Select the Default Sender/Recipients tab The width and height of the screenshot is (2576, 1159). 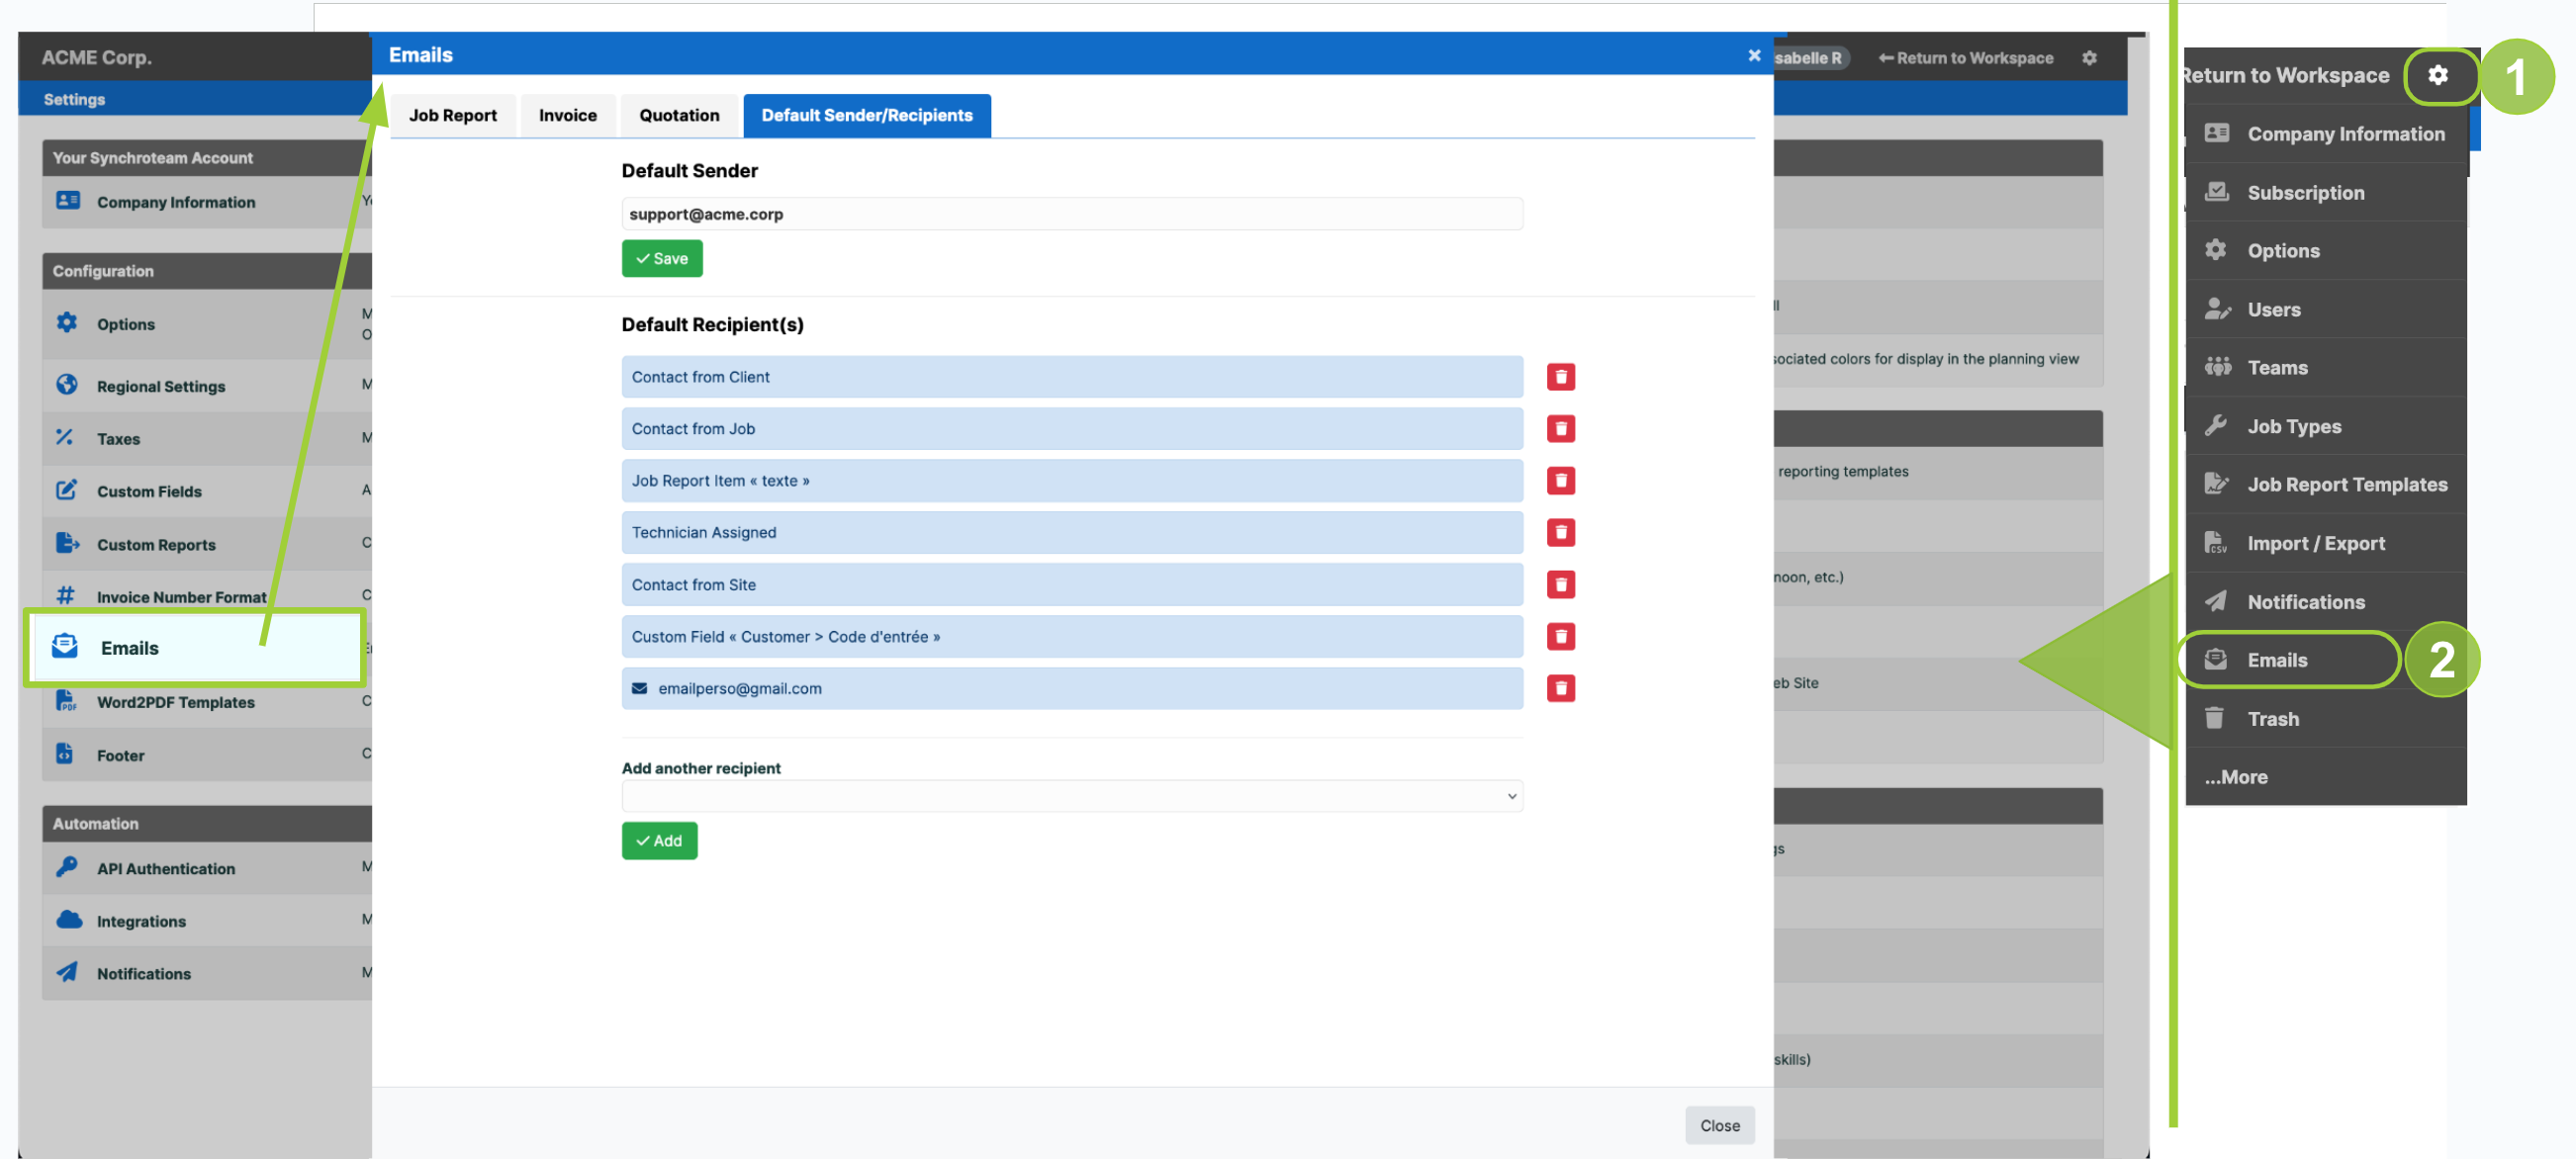pos(867,115)
